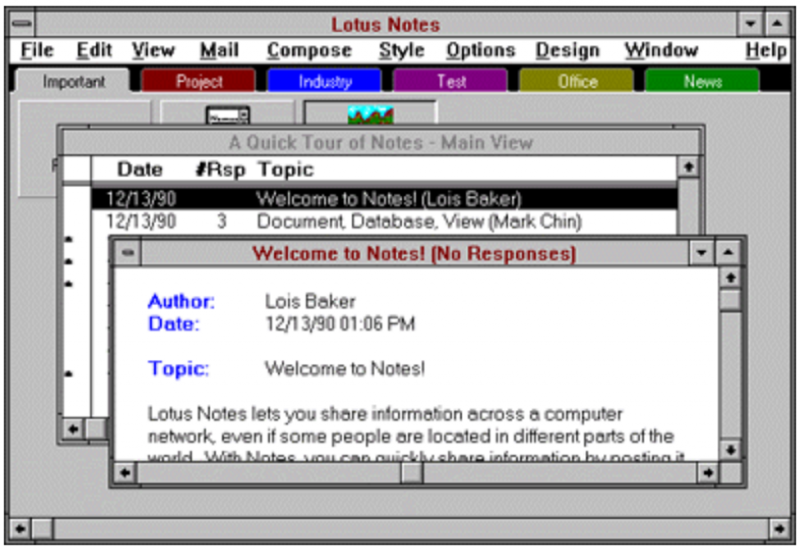This screenshot has height=551, width=800.
Task: Switch to the Industry workspace tab
Action: (324, 81)
